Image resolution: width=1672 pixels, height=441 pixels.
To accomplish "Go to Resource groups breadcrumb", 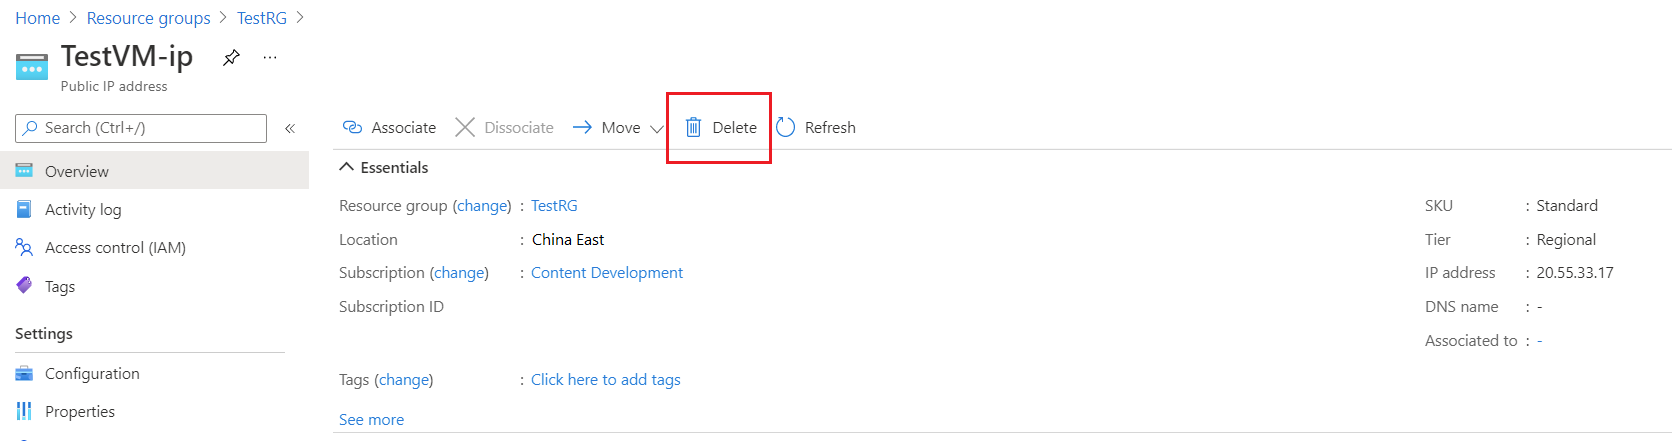I will pos(148,18).
